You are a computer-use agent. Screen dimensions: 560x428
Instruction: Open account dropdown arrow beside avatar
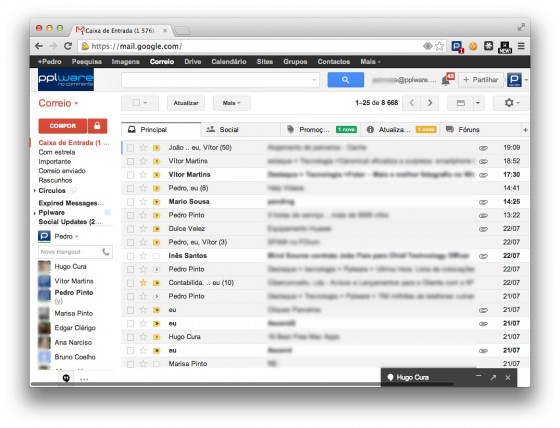pyautogui.click(x=526, y=80)
